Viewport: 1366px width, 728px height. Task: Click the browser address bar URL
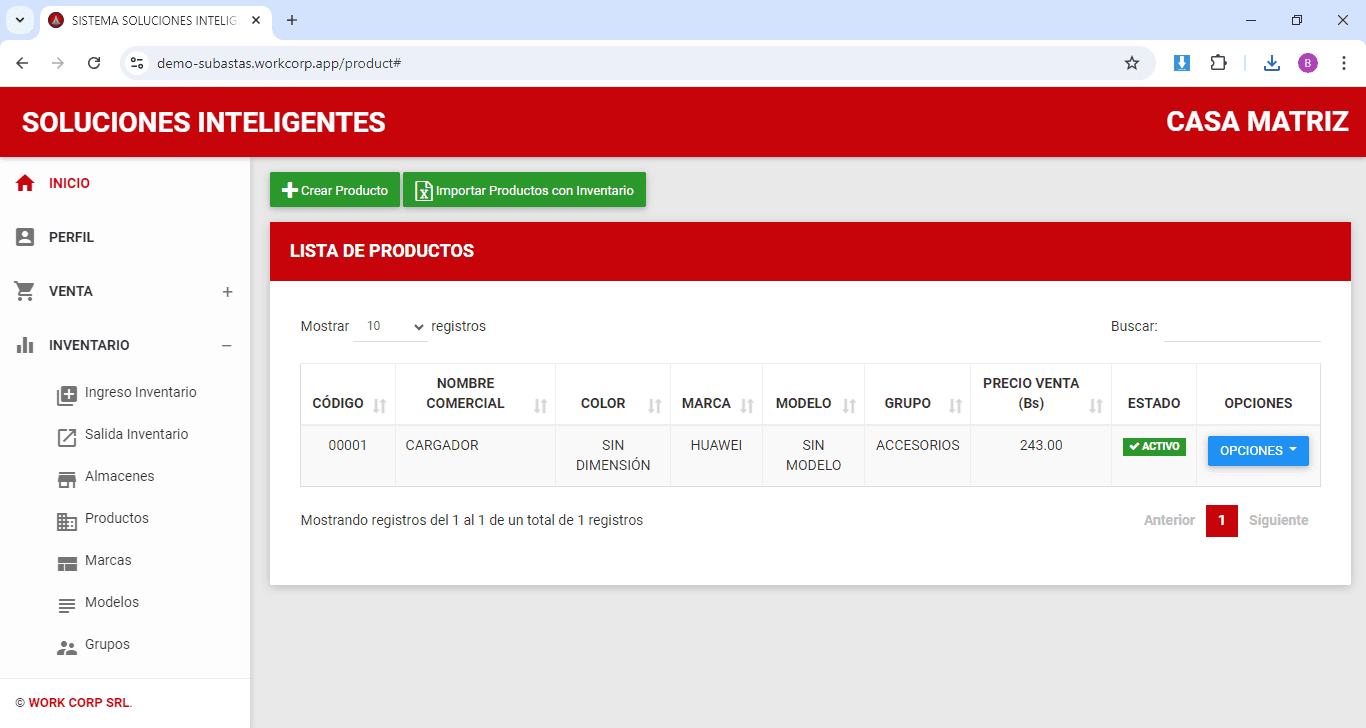(279, 63)
